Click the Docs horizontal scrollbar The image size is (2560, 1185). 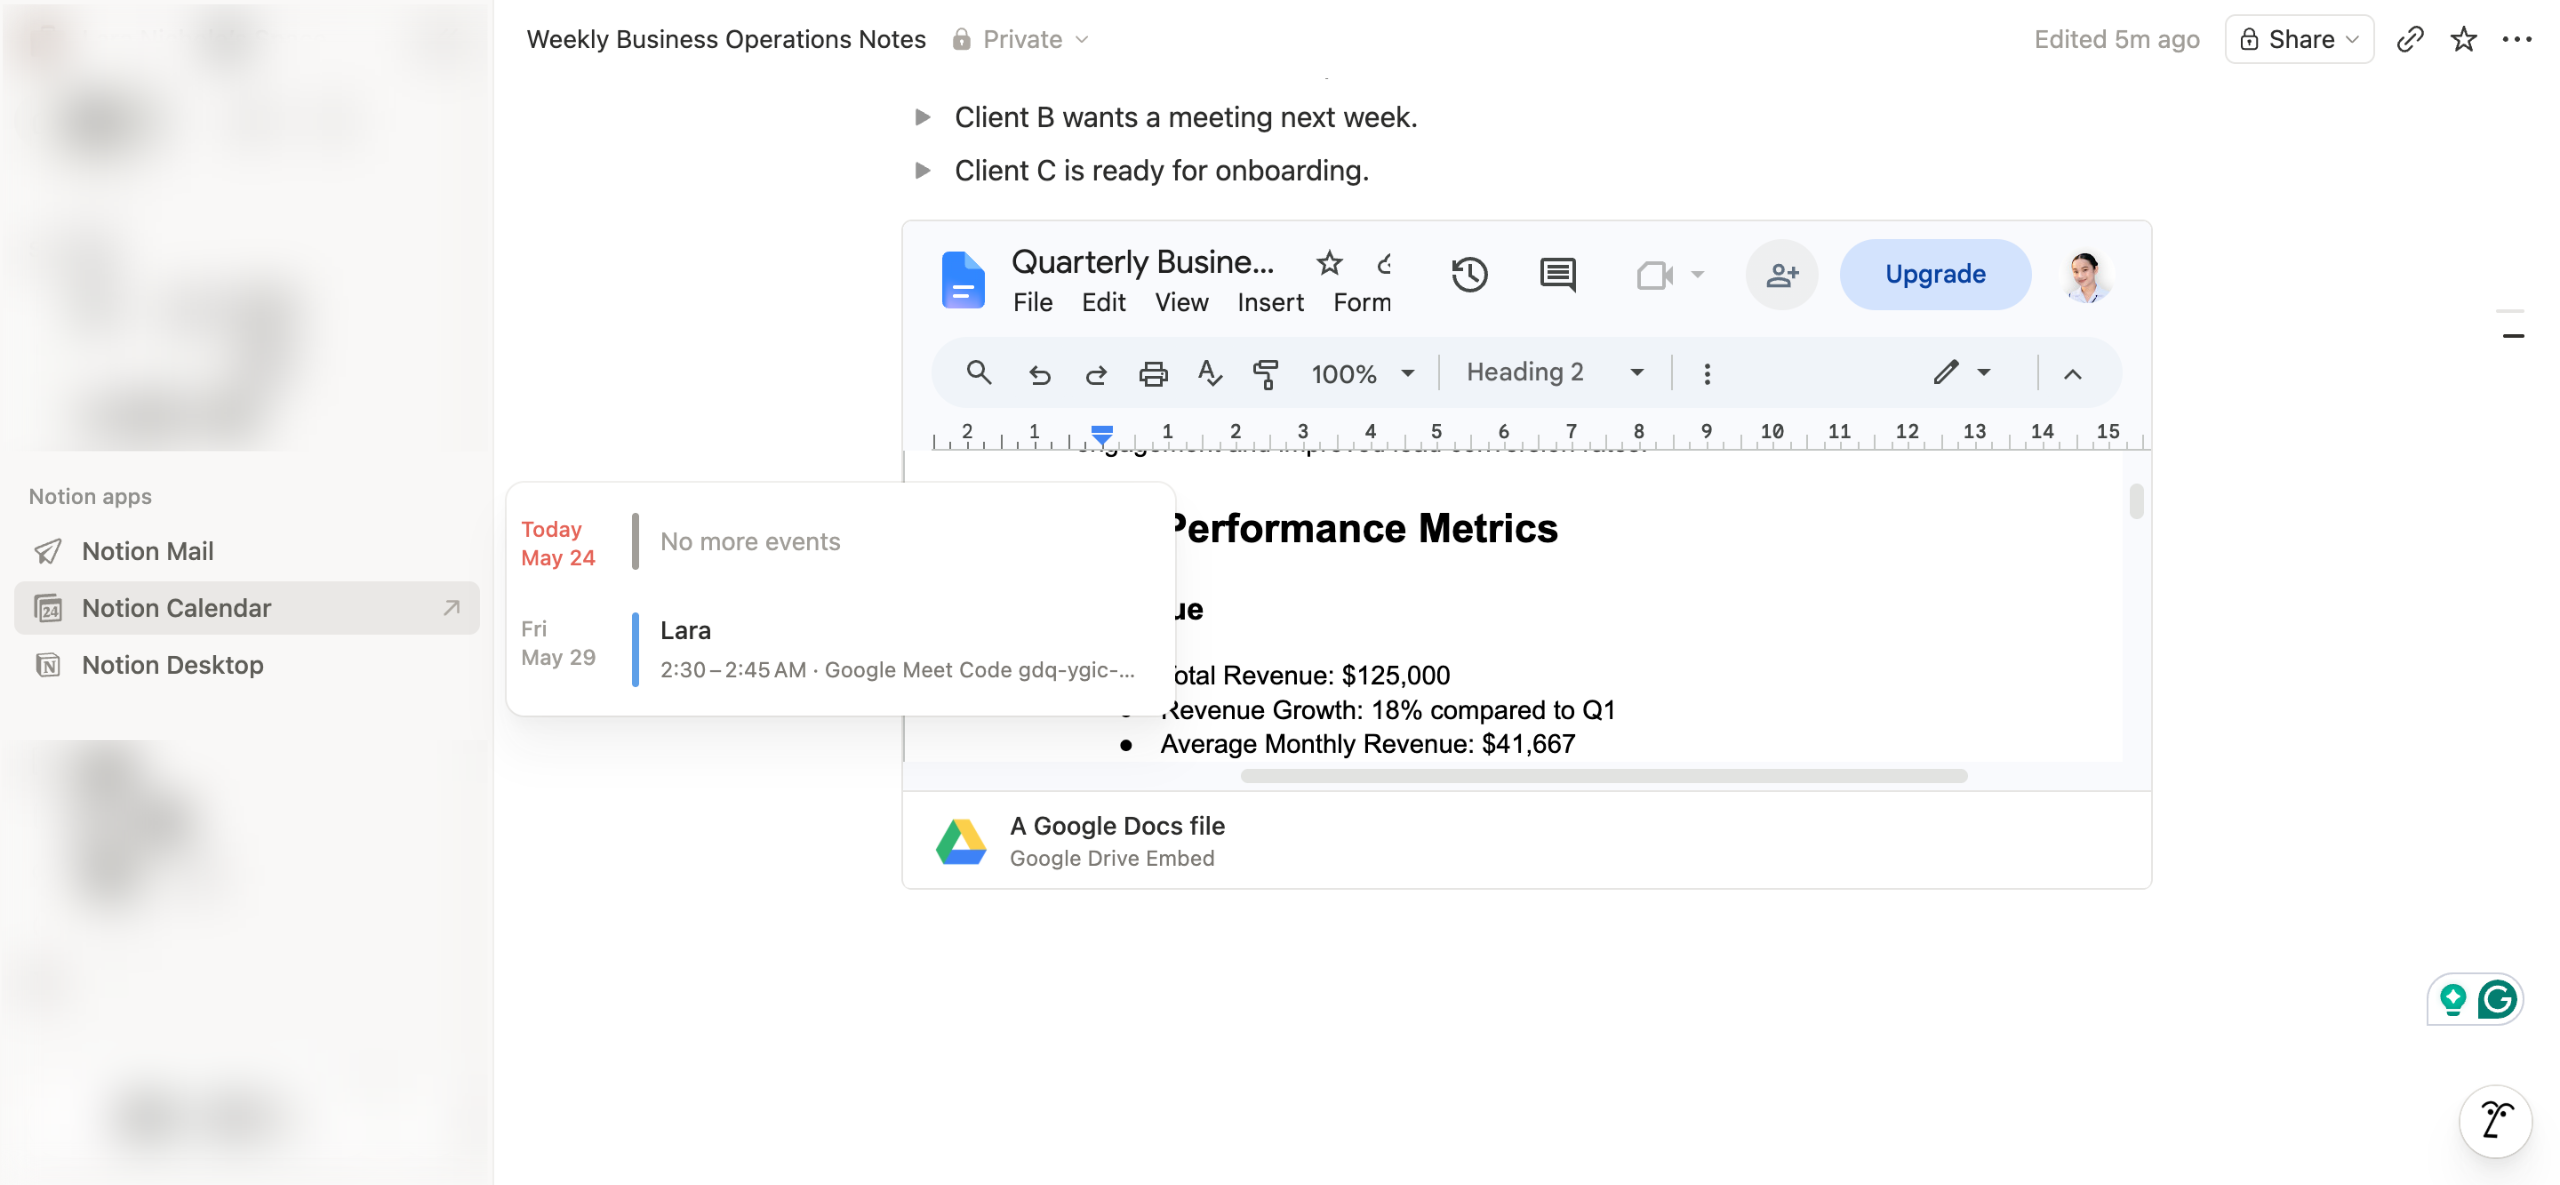[x=1603, y=776]
